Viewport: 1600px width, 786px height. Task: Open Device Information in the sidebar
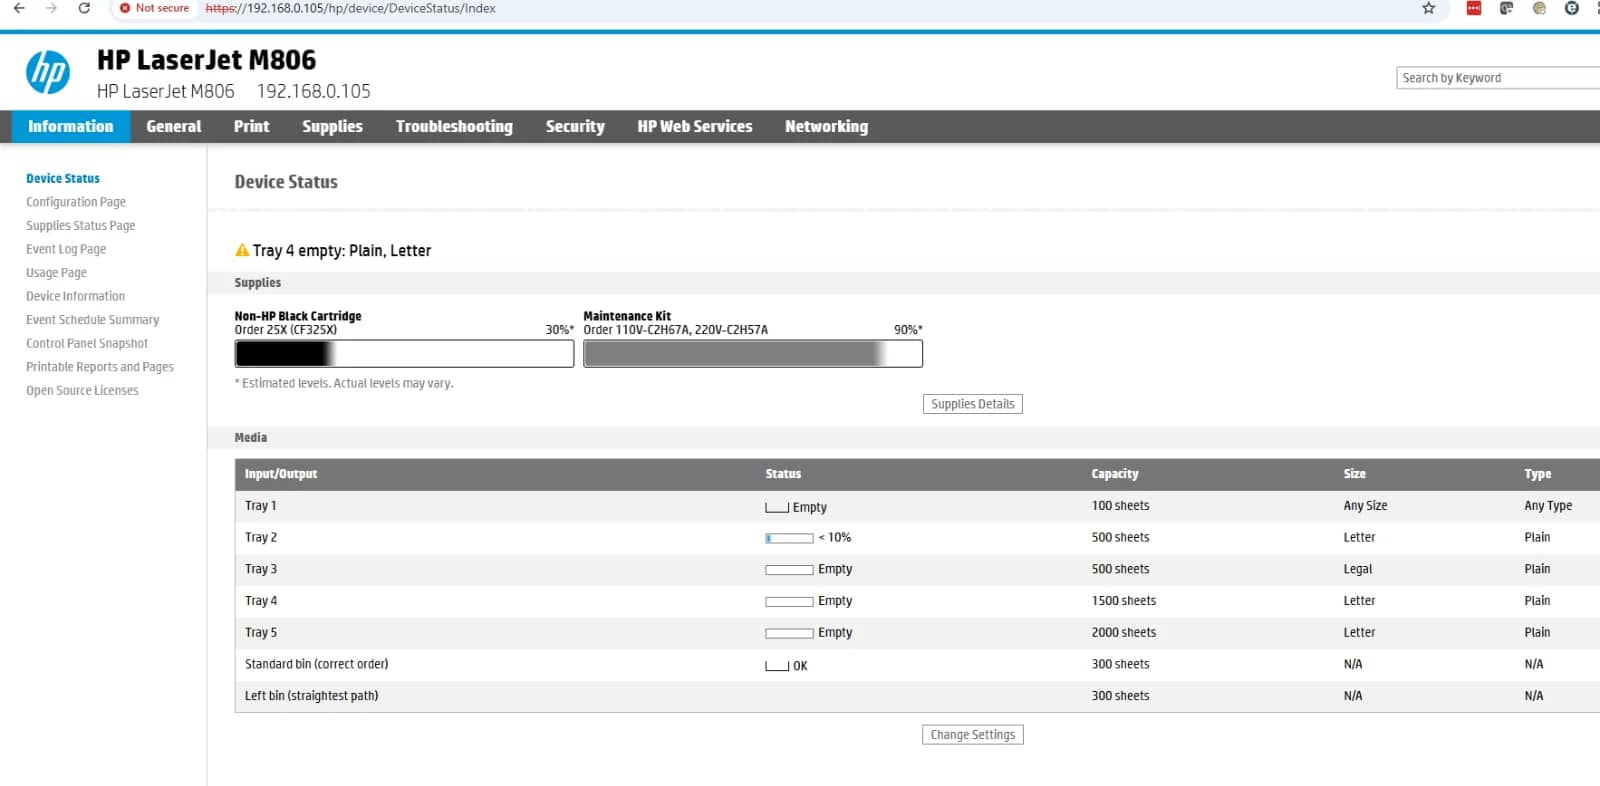[76, 296]
